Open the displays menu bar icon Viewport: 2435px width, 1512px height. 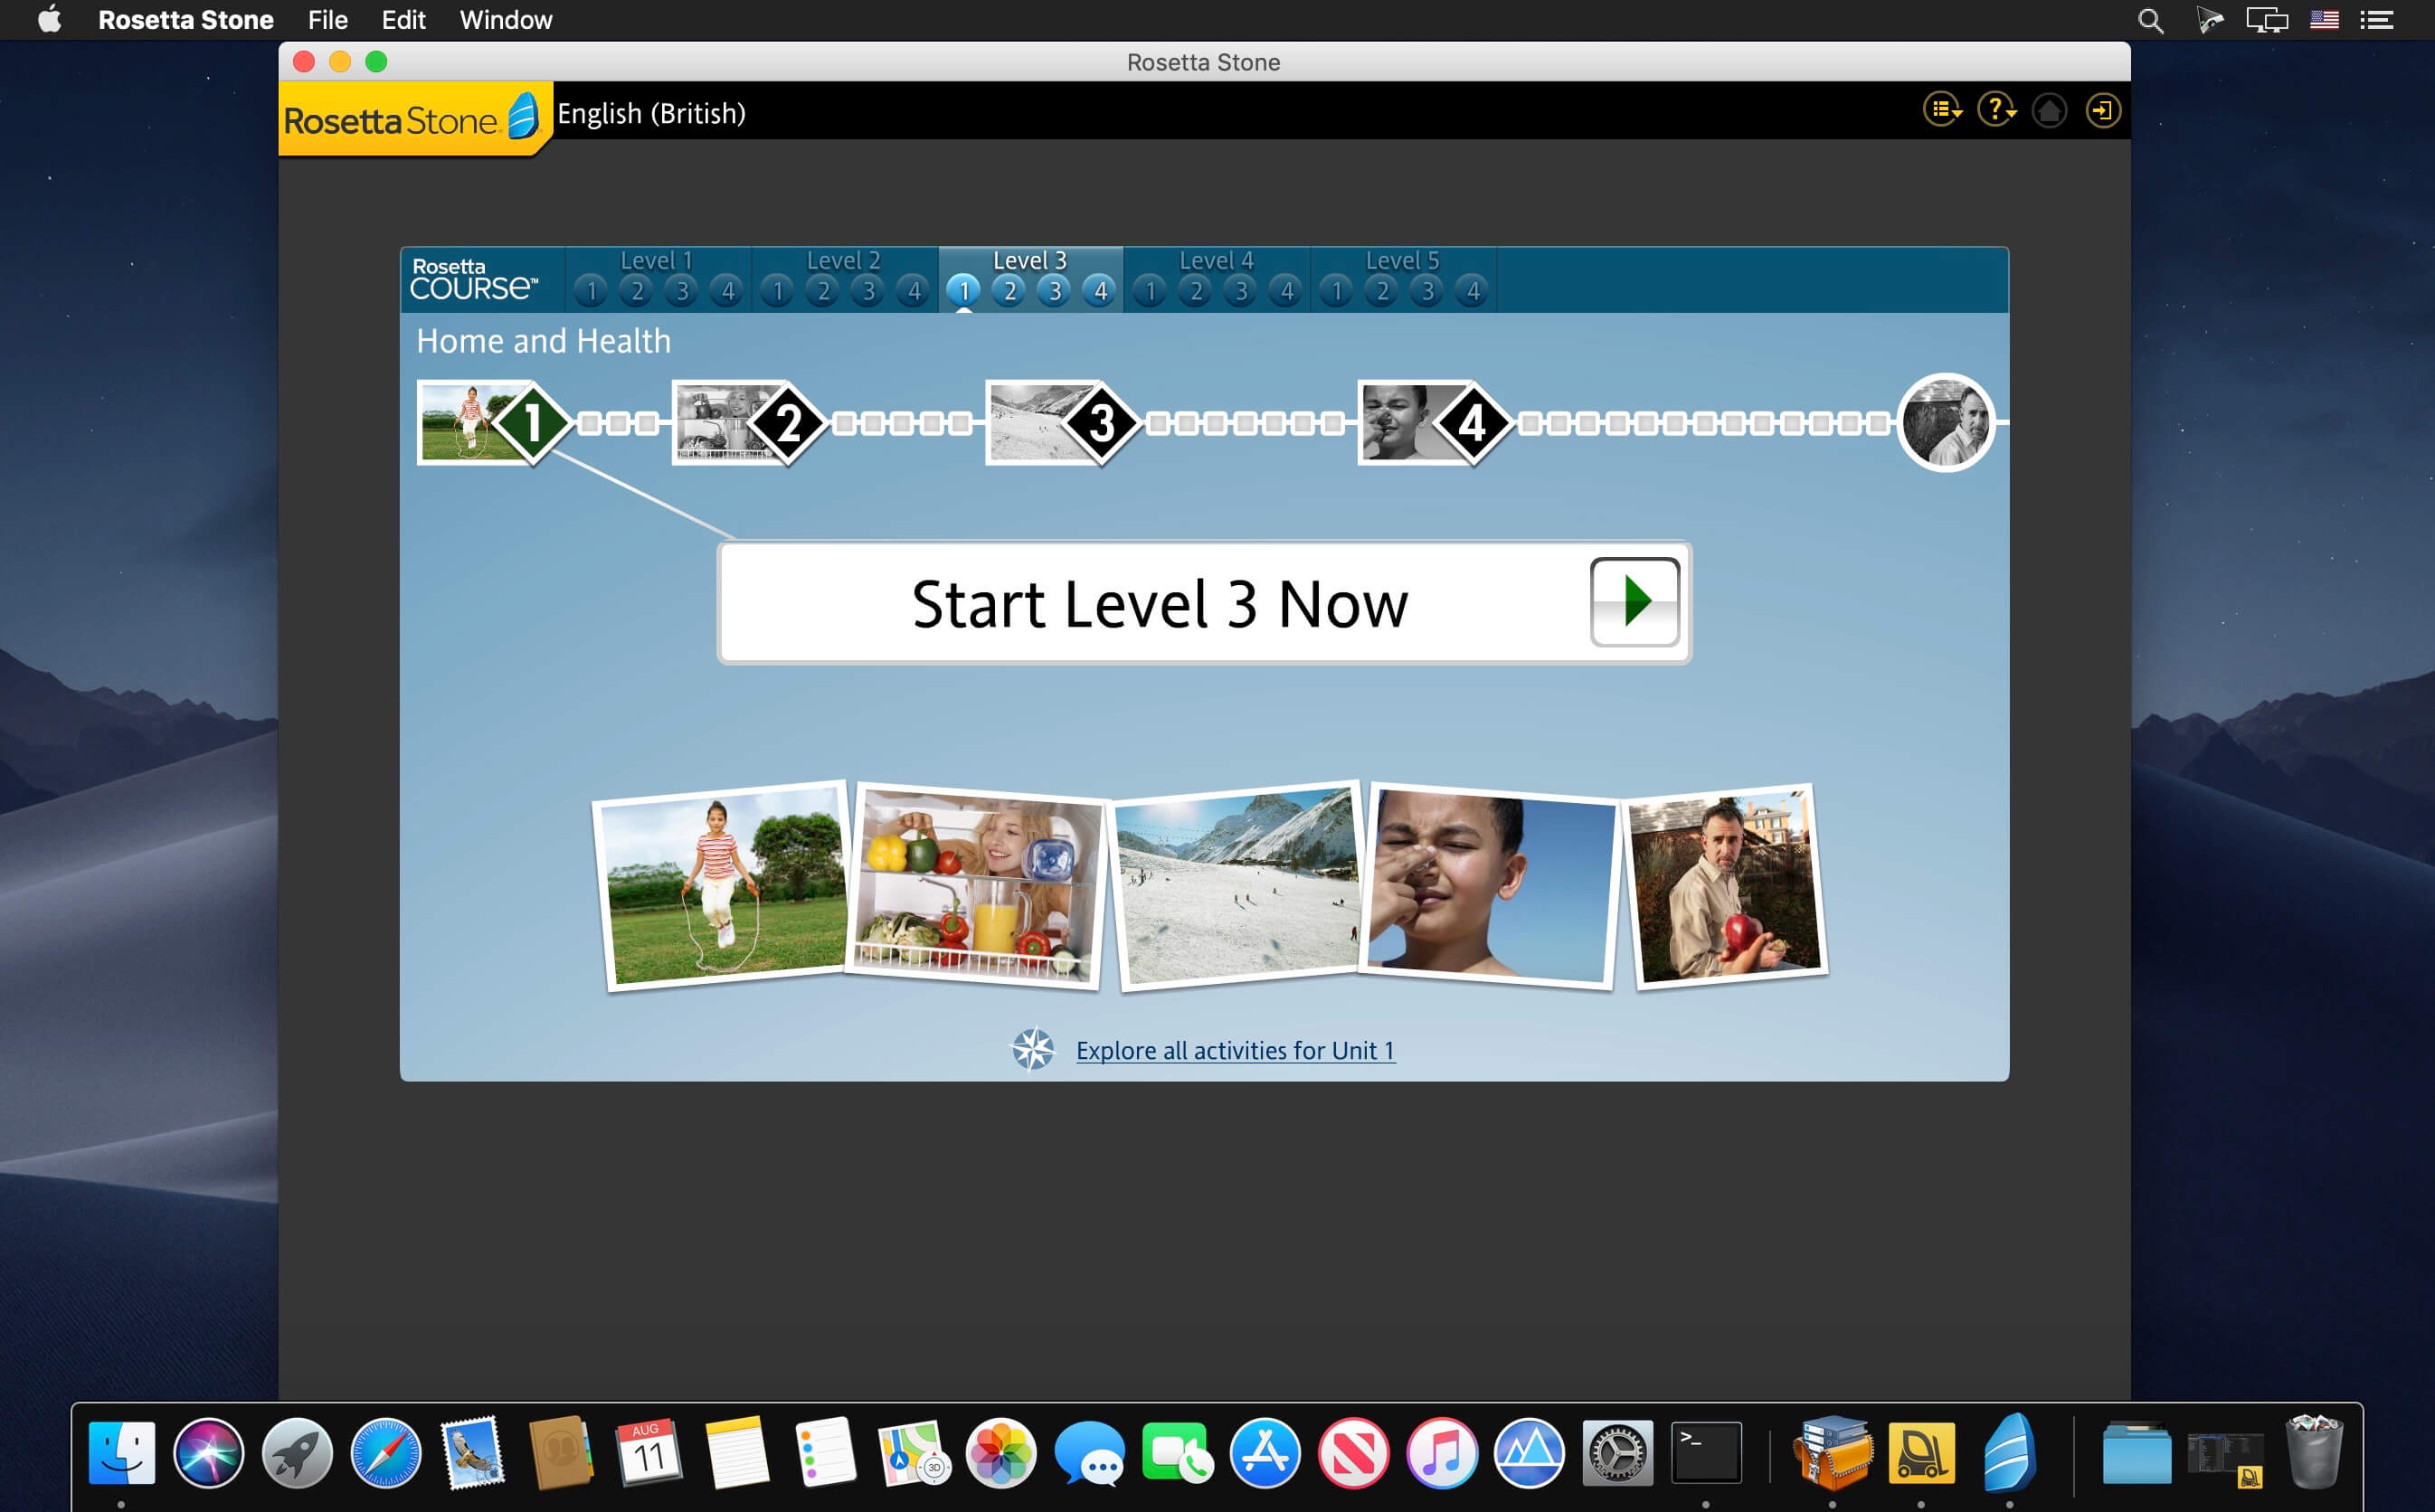[2267, 20]
